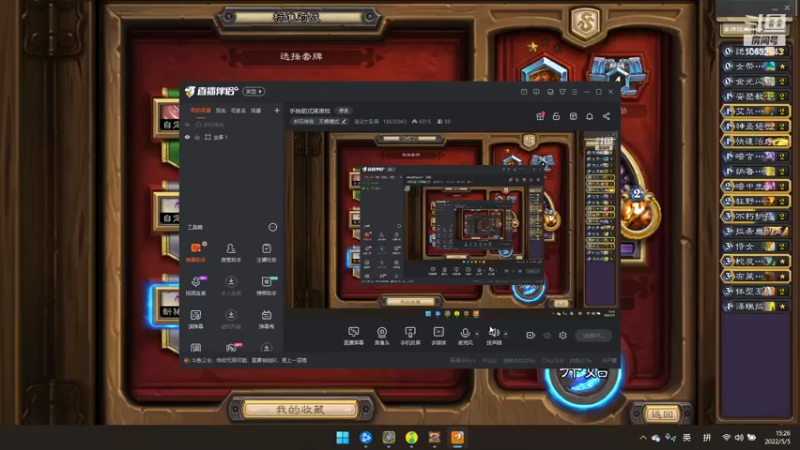Add a 摄像头 camera source

tap(382, 336)
